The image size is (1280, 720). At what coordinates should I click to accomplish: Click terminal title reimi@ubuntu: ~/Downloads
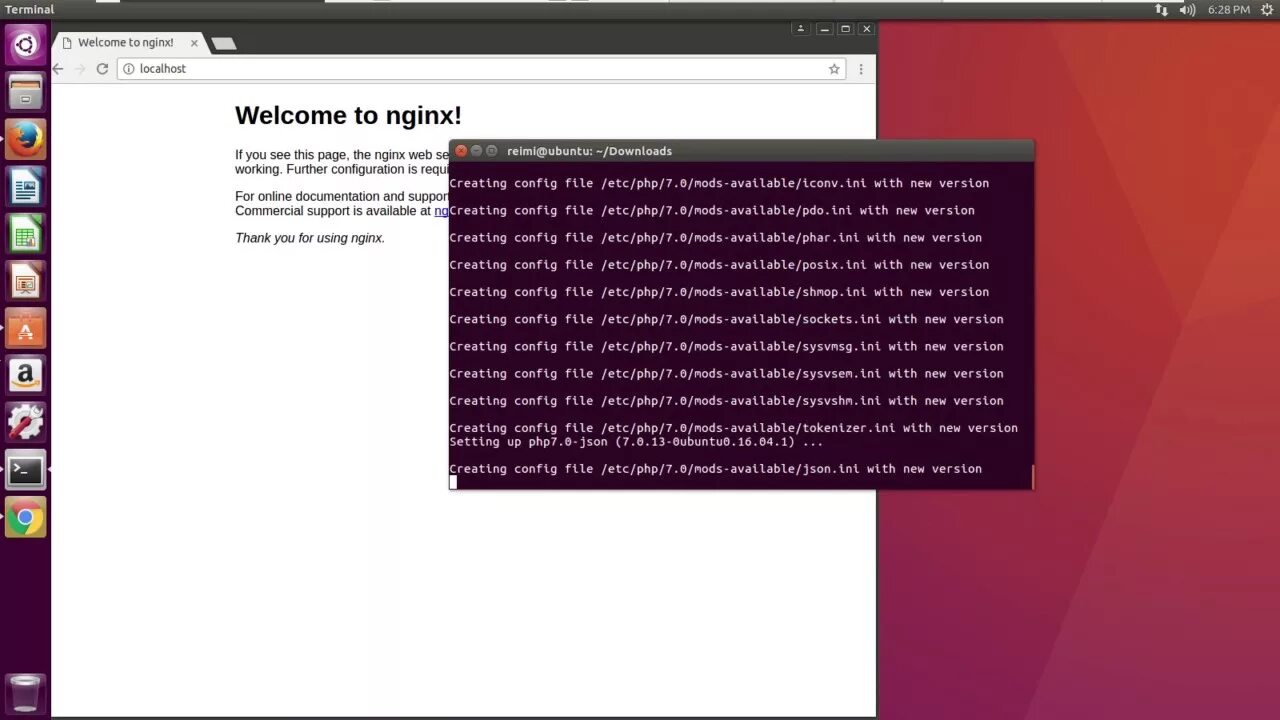coord(589,151)
